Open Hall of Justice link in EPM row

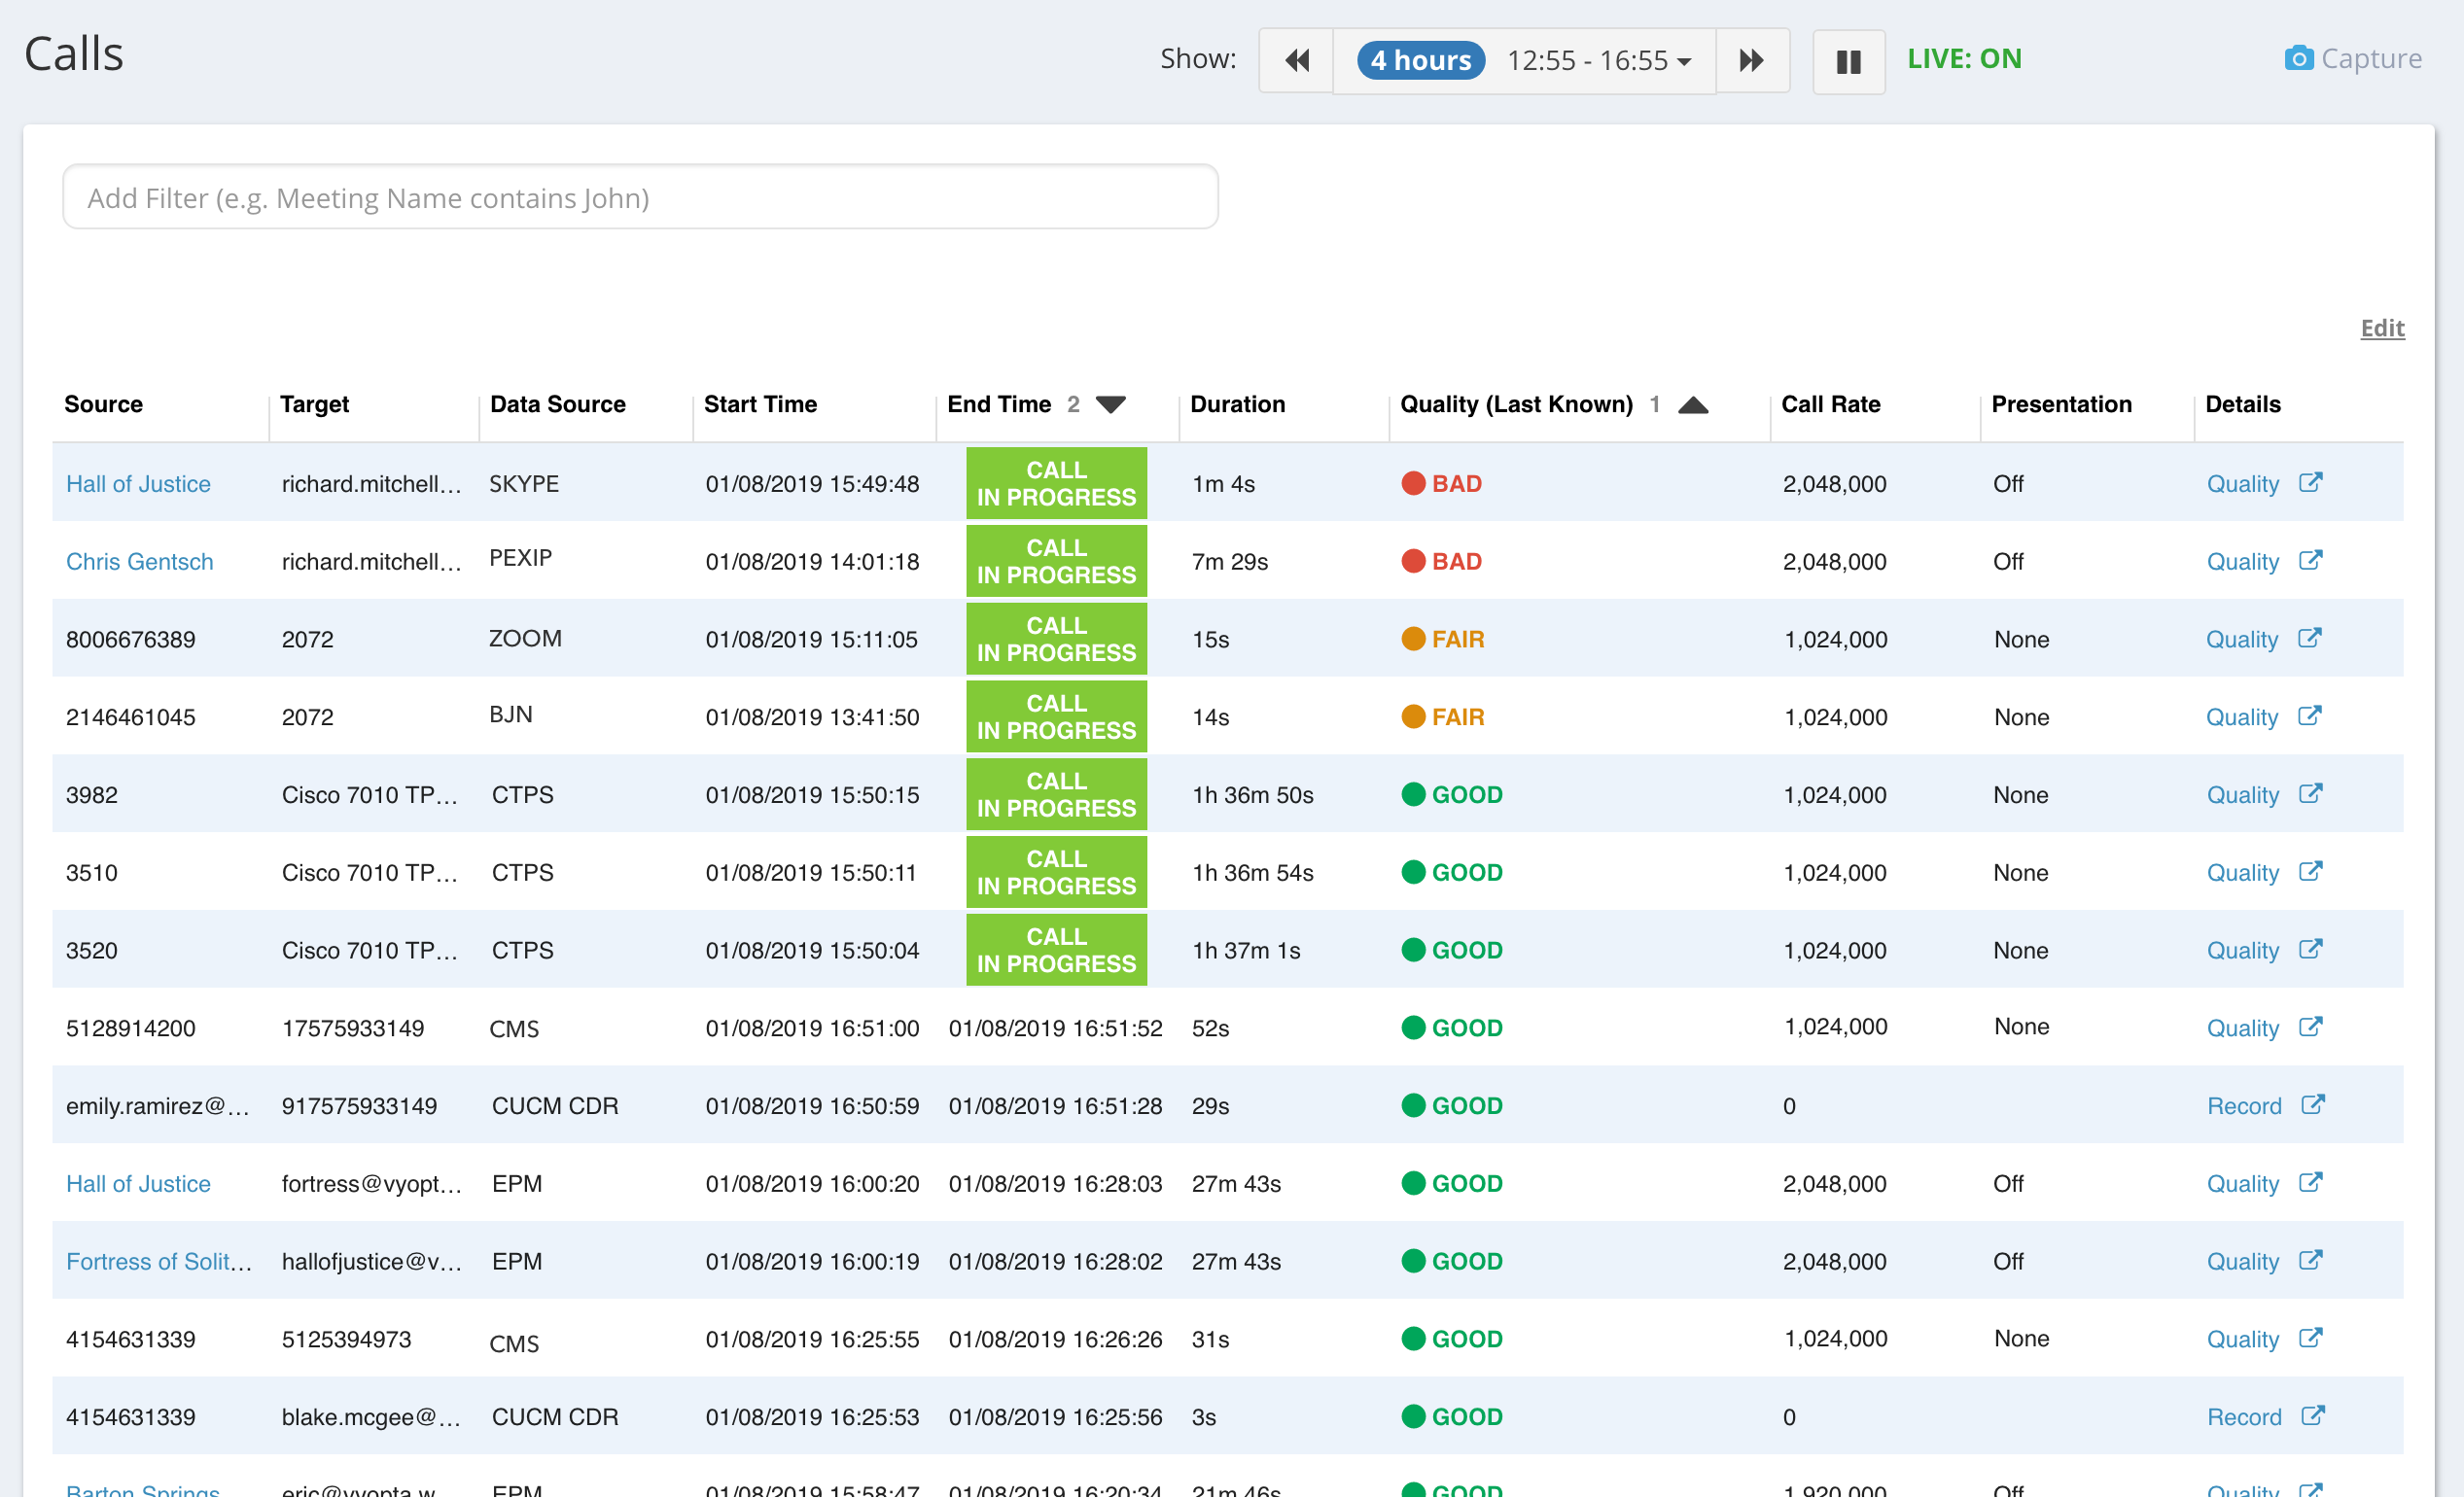click(x=138, y=1184)
